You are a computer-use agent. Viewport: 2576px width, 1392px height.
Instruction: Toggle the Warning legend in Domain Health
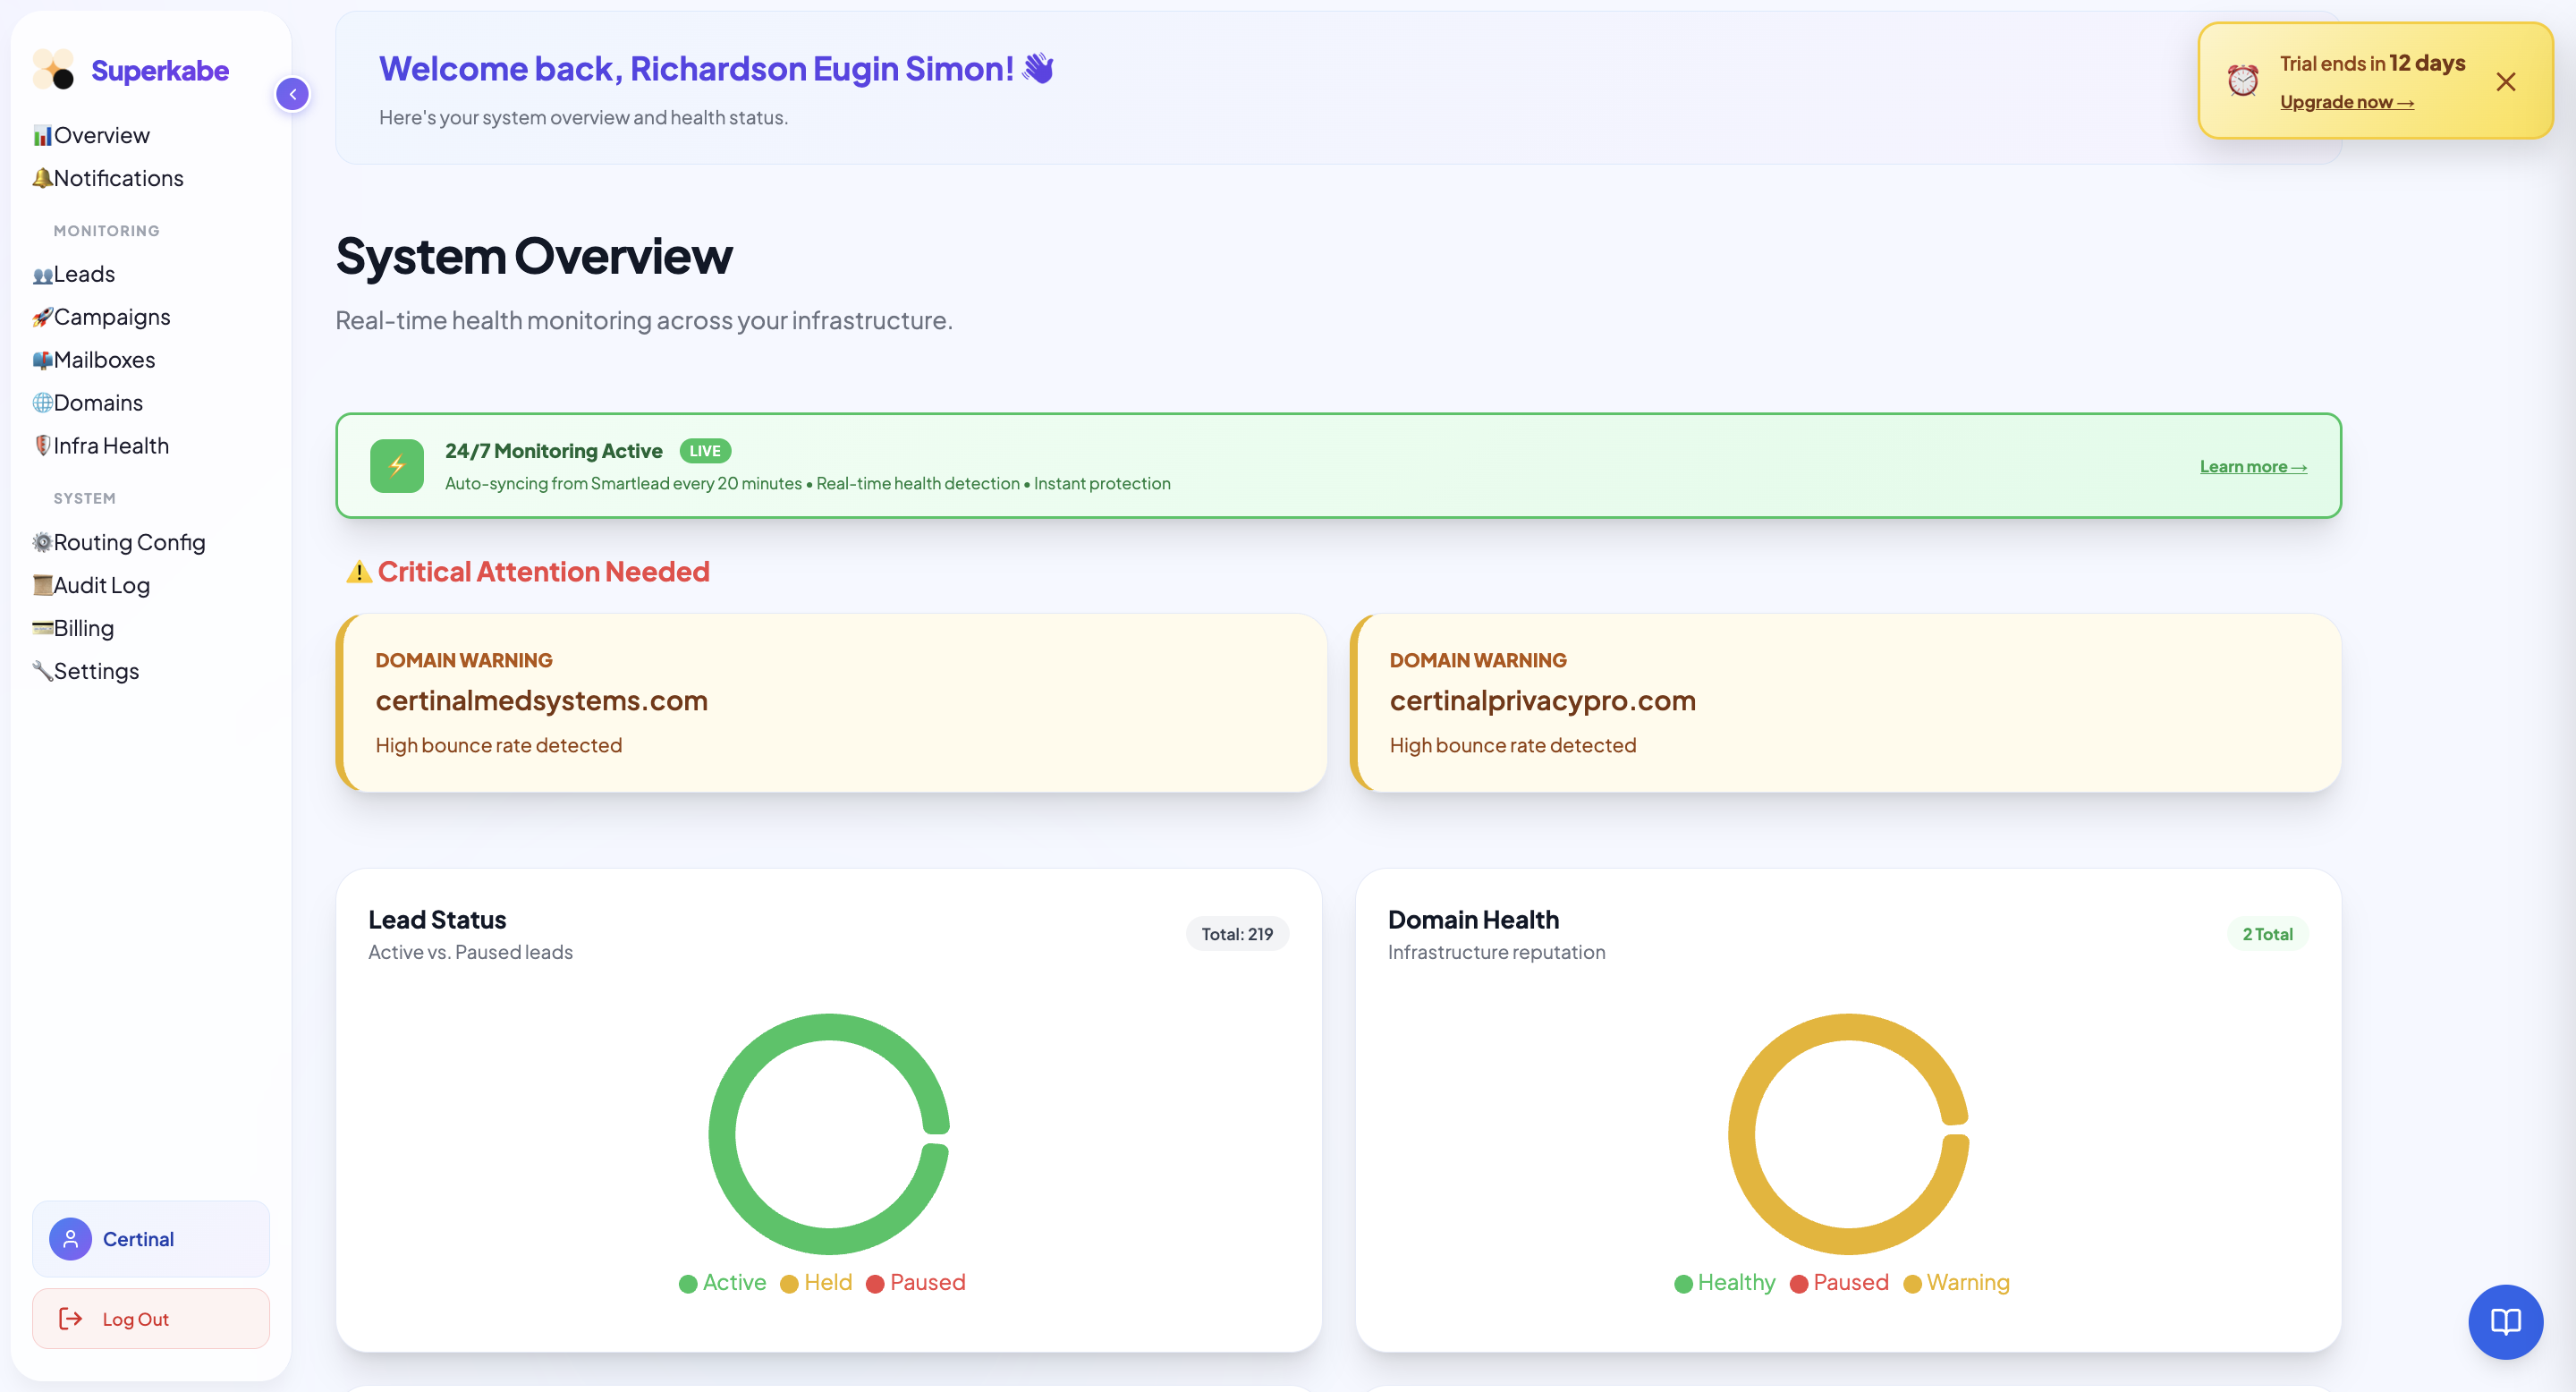[x=1956, y=1283]
